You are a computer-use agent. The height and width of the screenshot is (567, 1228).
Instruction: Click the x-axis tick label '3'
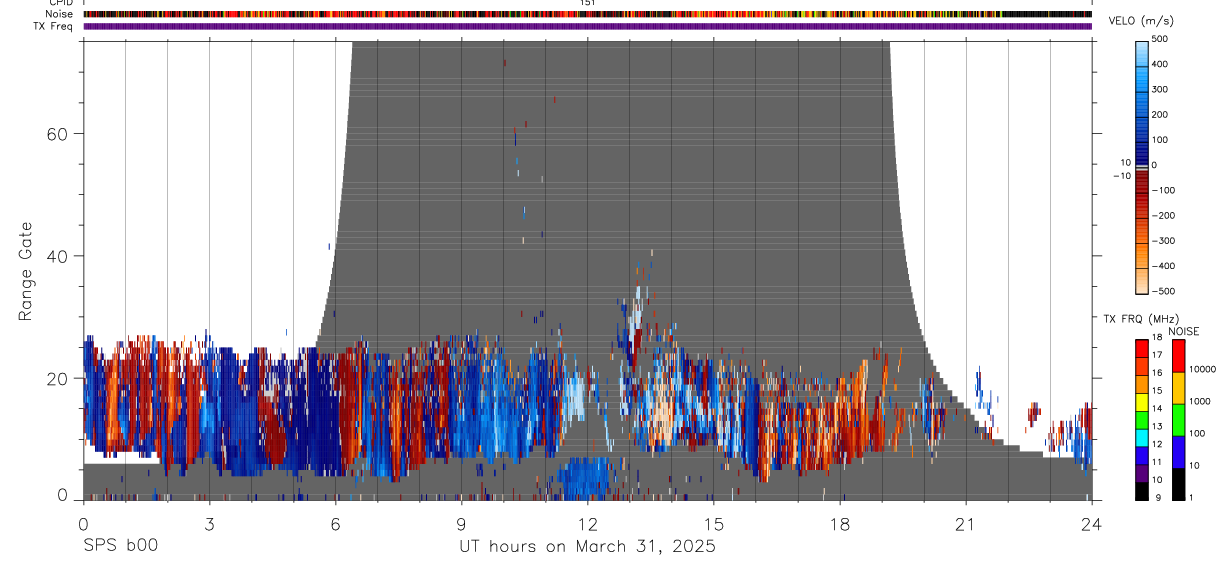(209, 523)
